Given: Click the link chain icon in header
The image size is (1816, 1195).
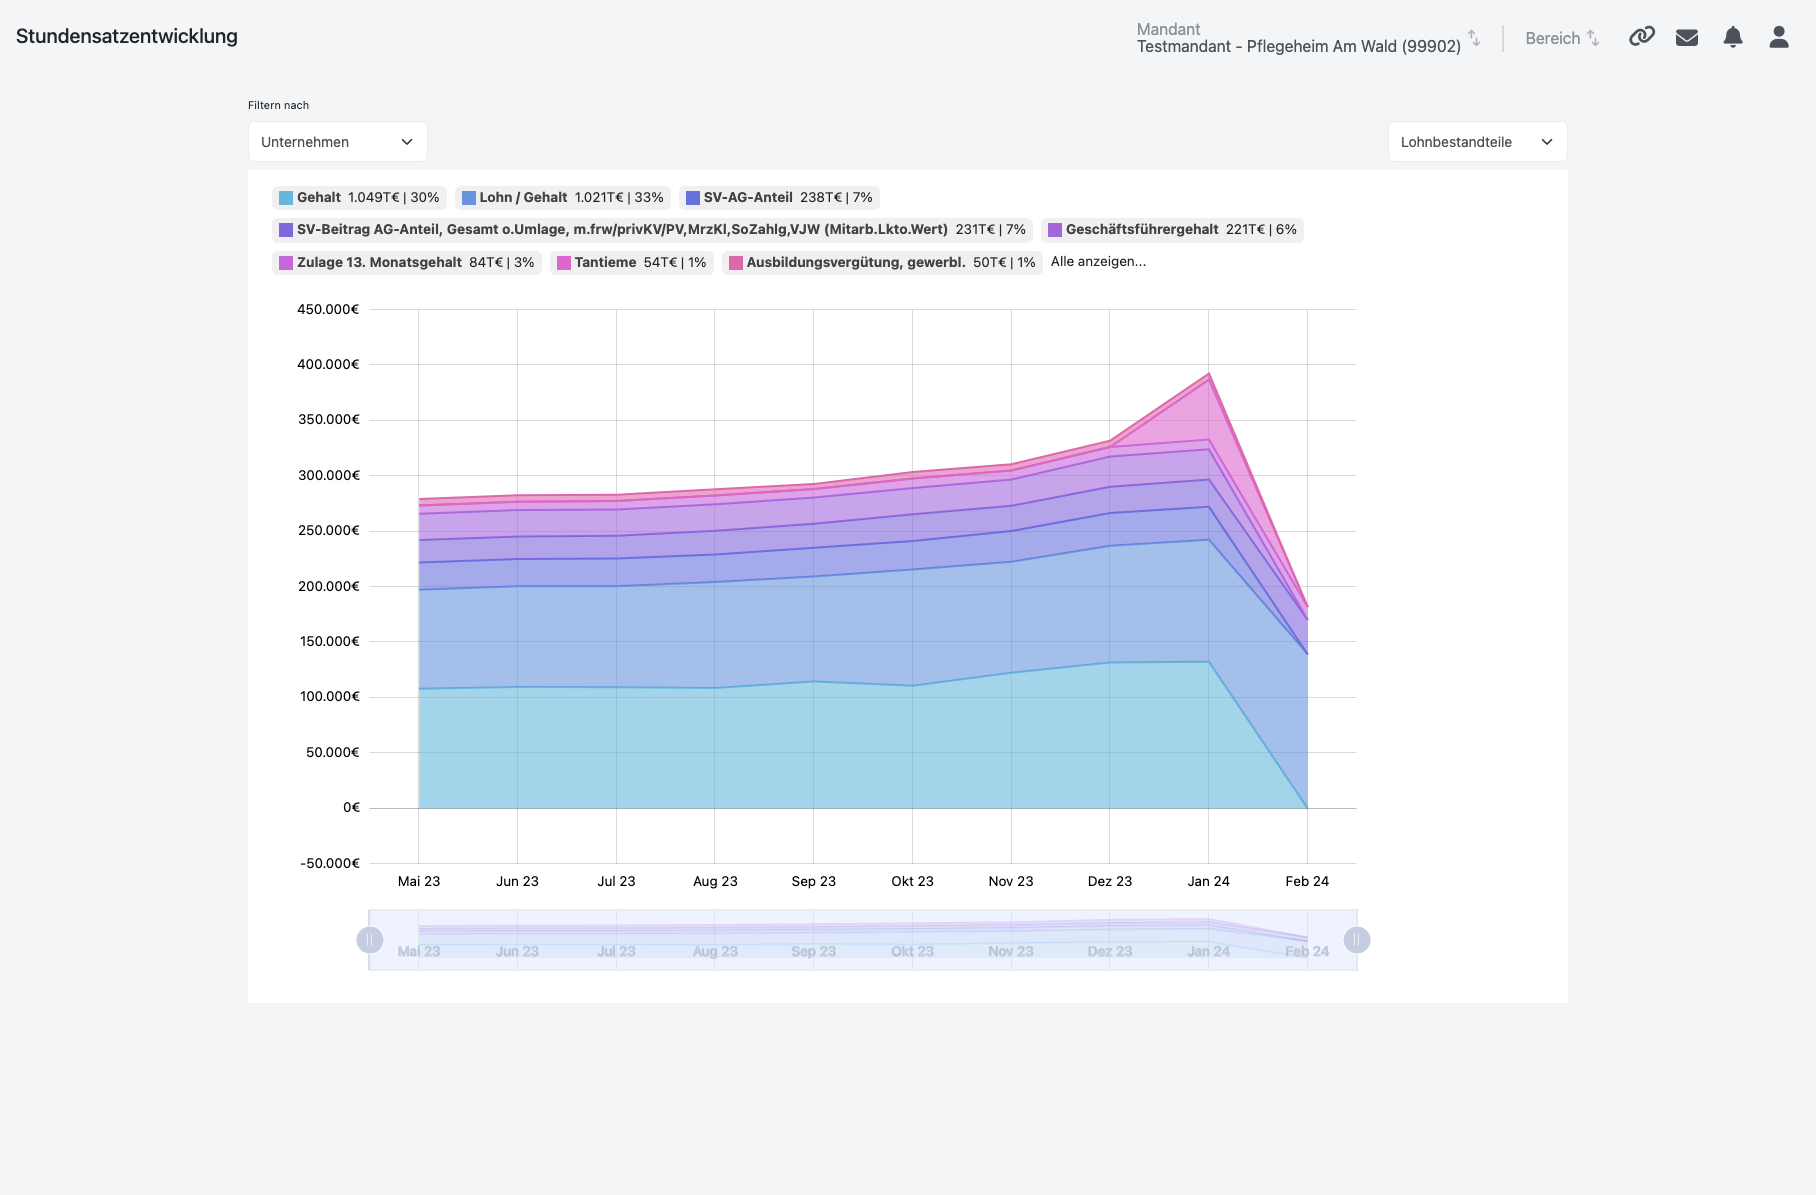Looking at the screenshot, I should click(x=1641, y=37).
